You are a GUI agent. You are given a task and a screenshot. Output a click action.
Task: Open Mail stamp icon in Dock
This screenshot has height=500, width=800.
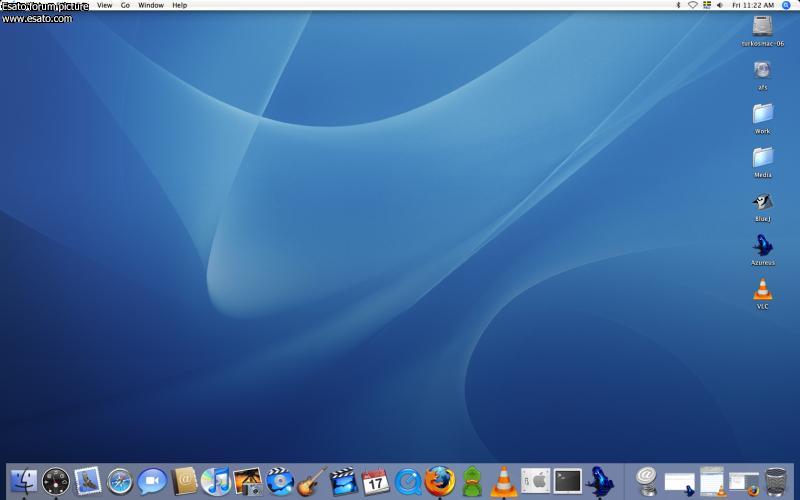[88, 482]
